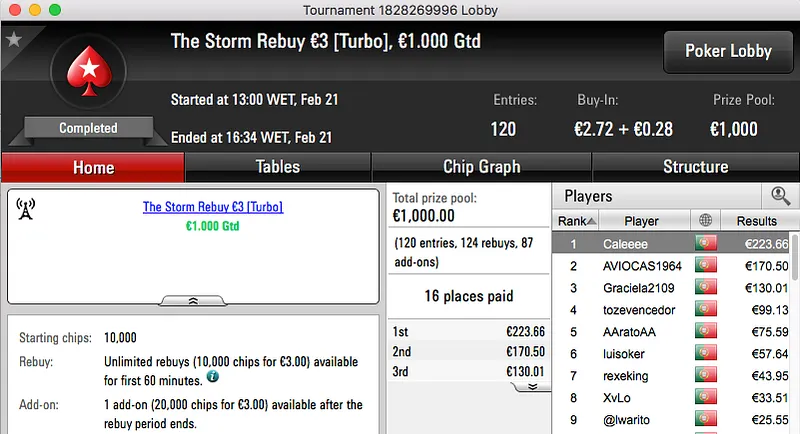Click the Poker Lobby button
The height and width of the screenshot is (434, 800).
(x=726, y=51)
